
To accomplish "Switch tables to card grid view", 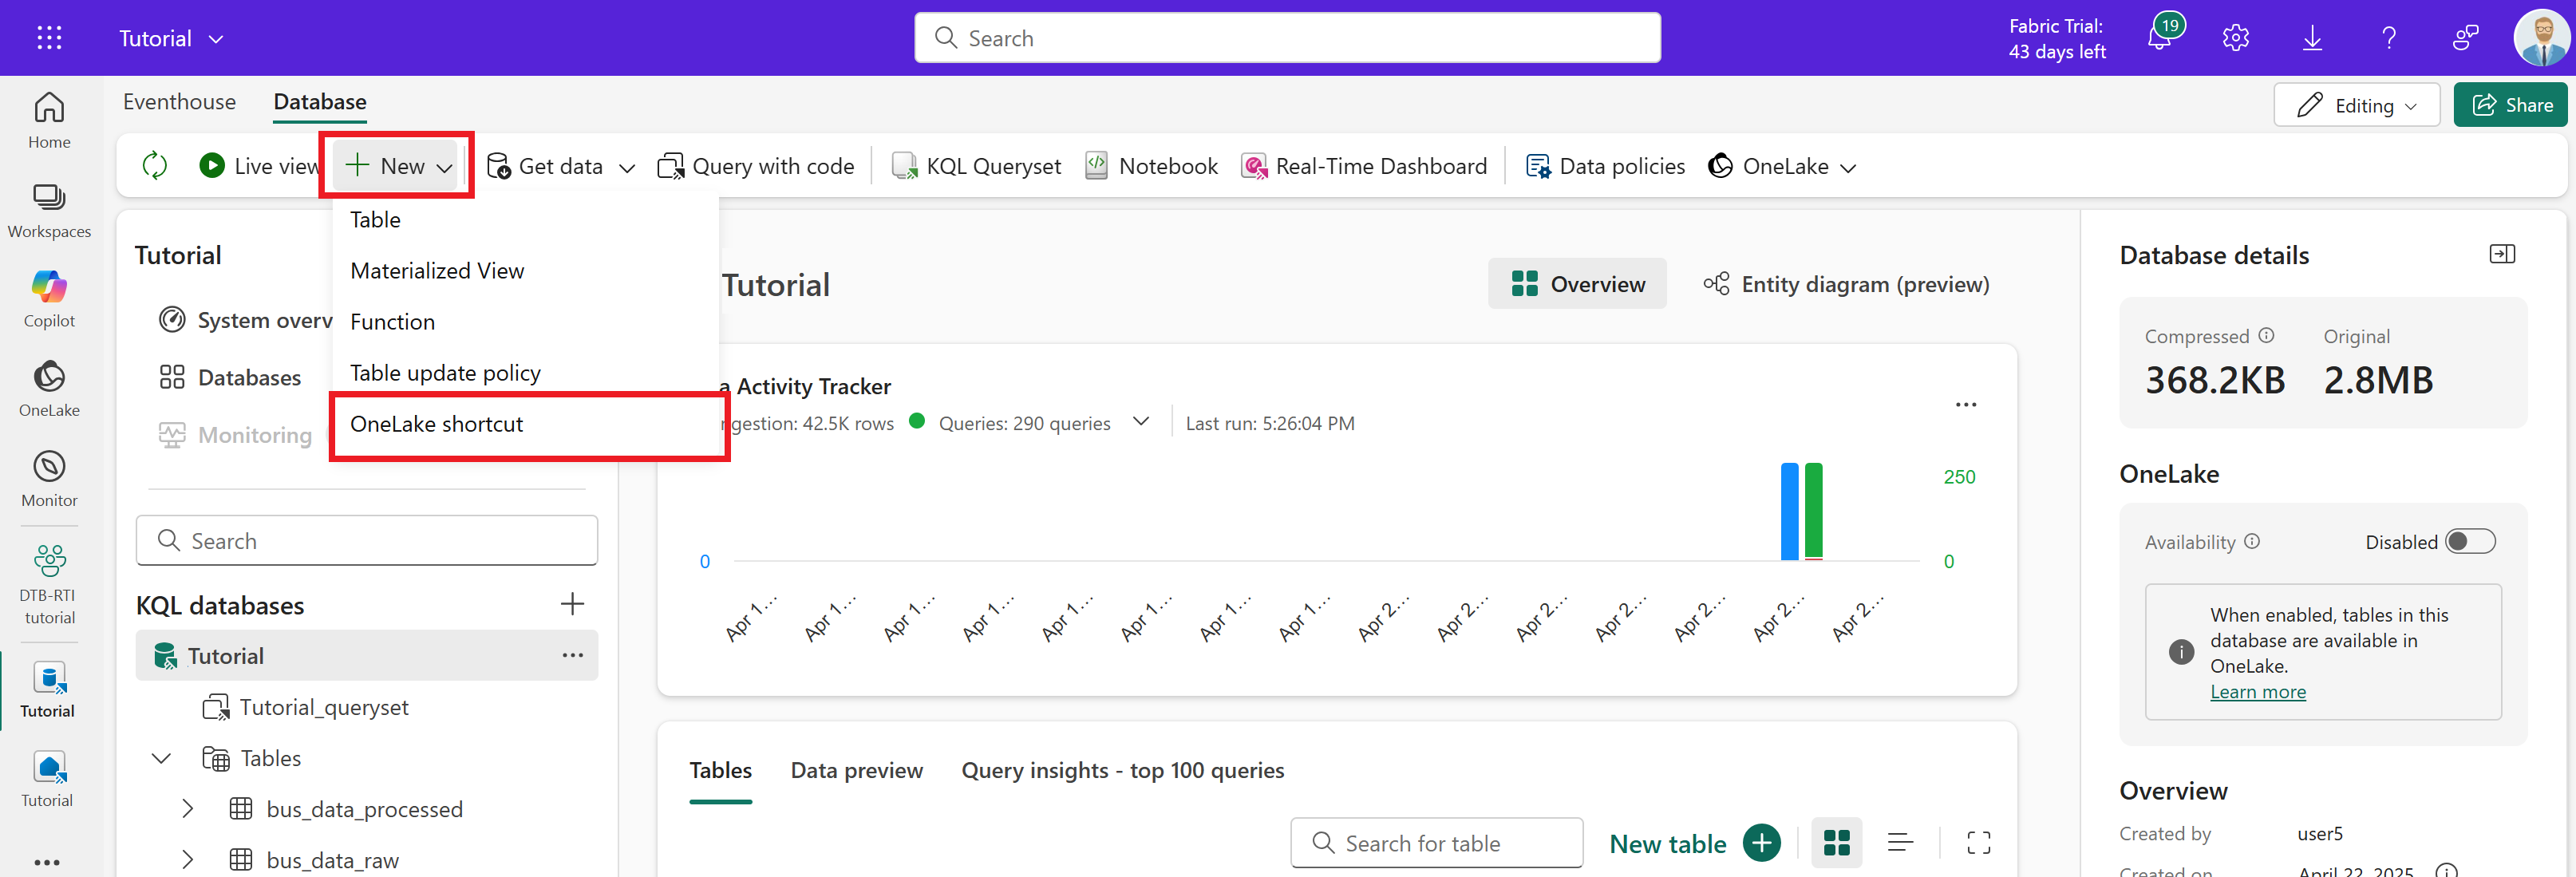I will [x=1837, y=843].
